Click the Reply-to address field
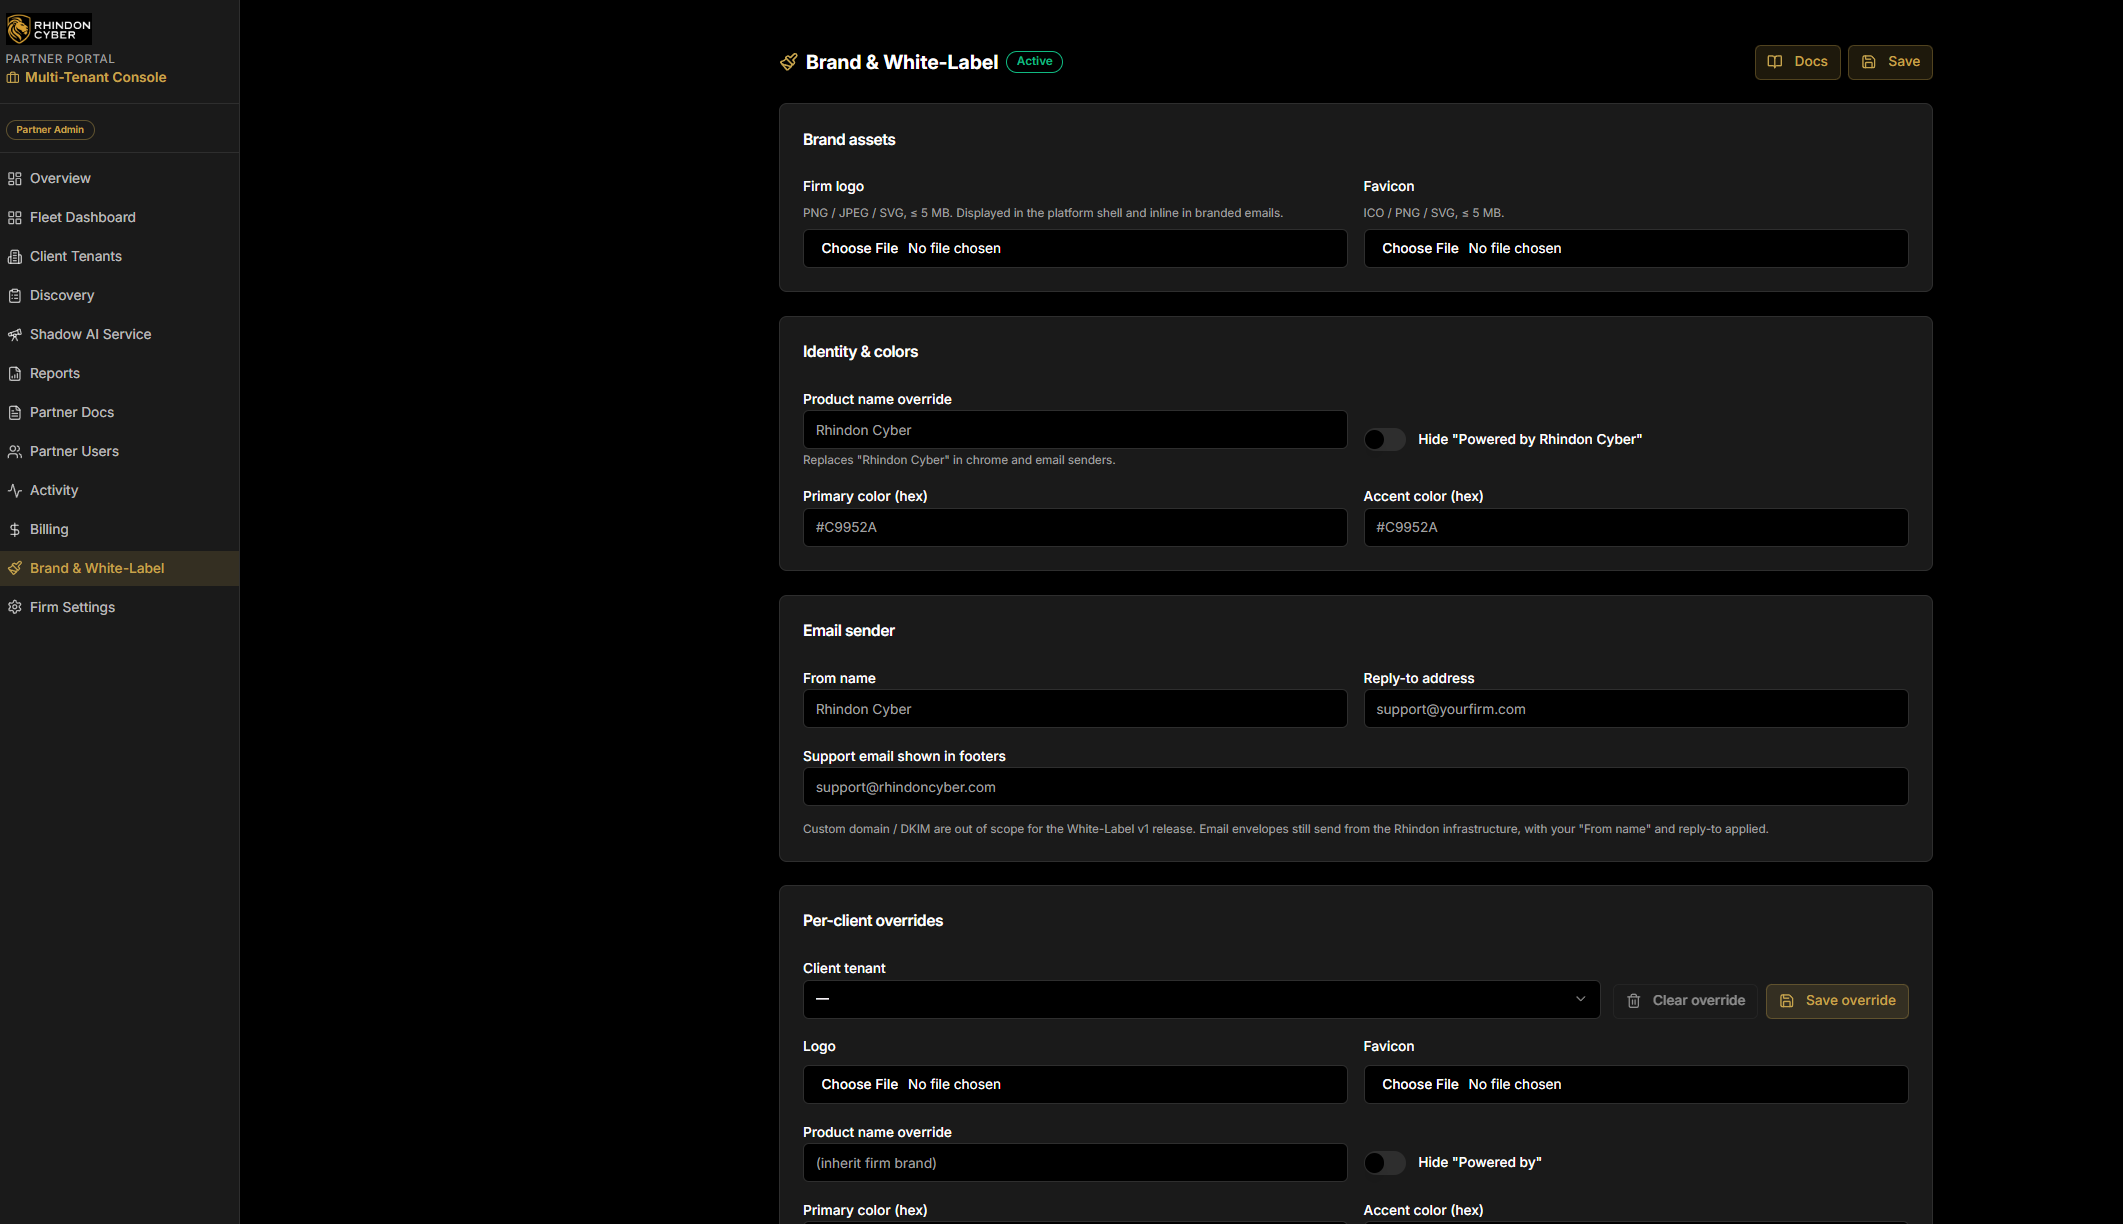This screenshot has height=1224, width=2123. [x=1636, y=709]
